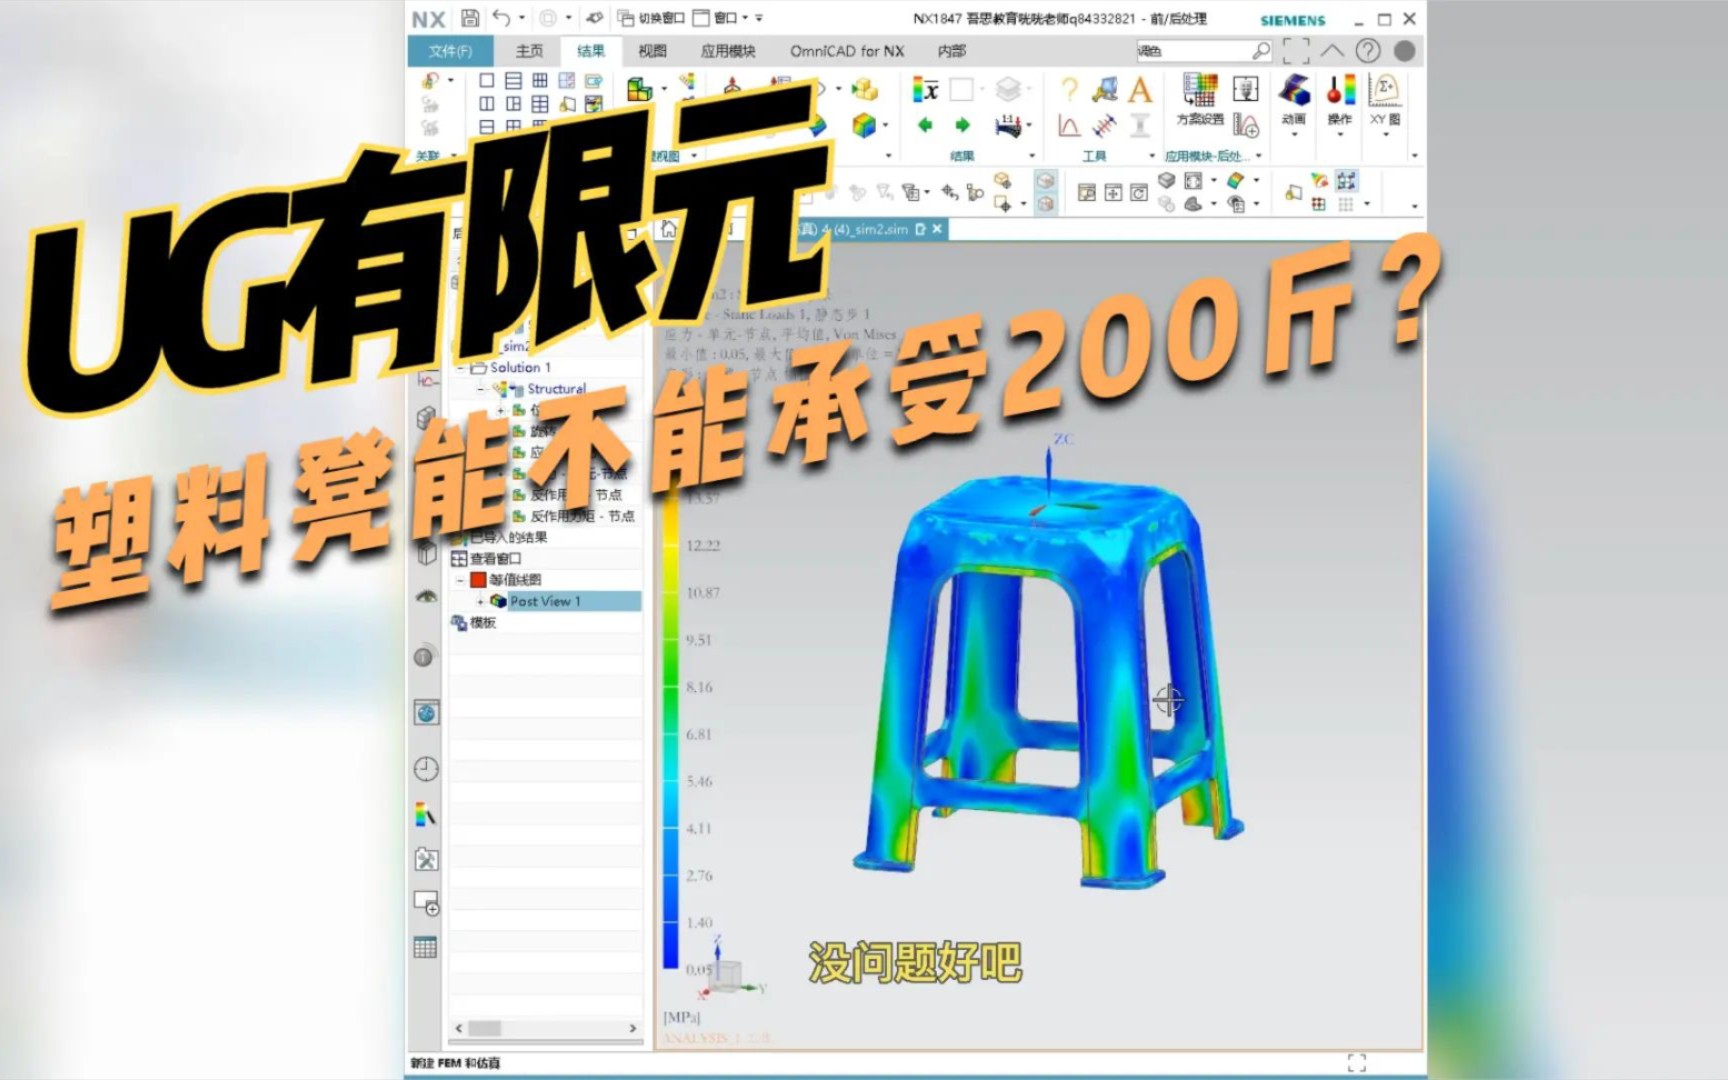Click the Save icon in the title bar

pyautogui.click(x=469, y=18)
